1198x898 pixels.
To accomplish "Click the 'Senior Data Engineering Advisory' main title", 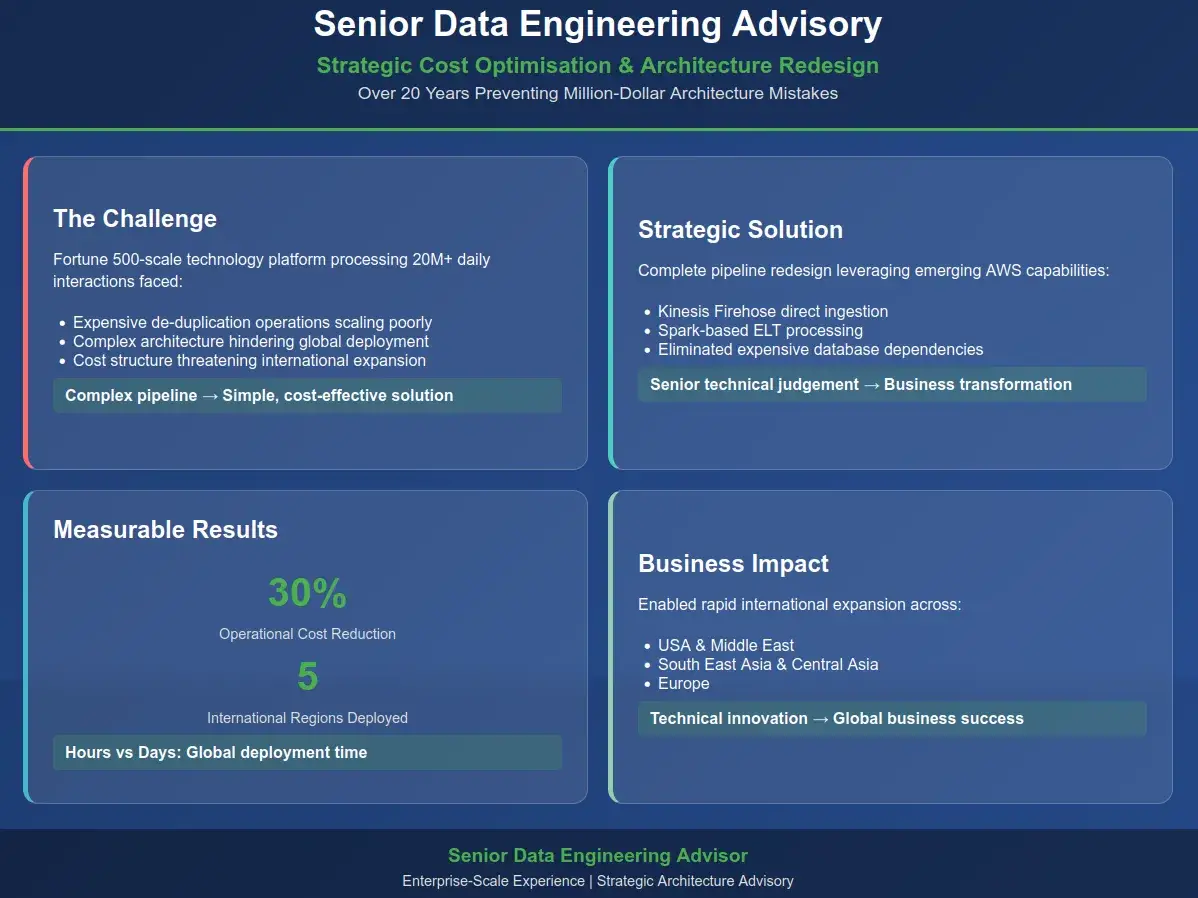I will 598,24.
